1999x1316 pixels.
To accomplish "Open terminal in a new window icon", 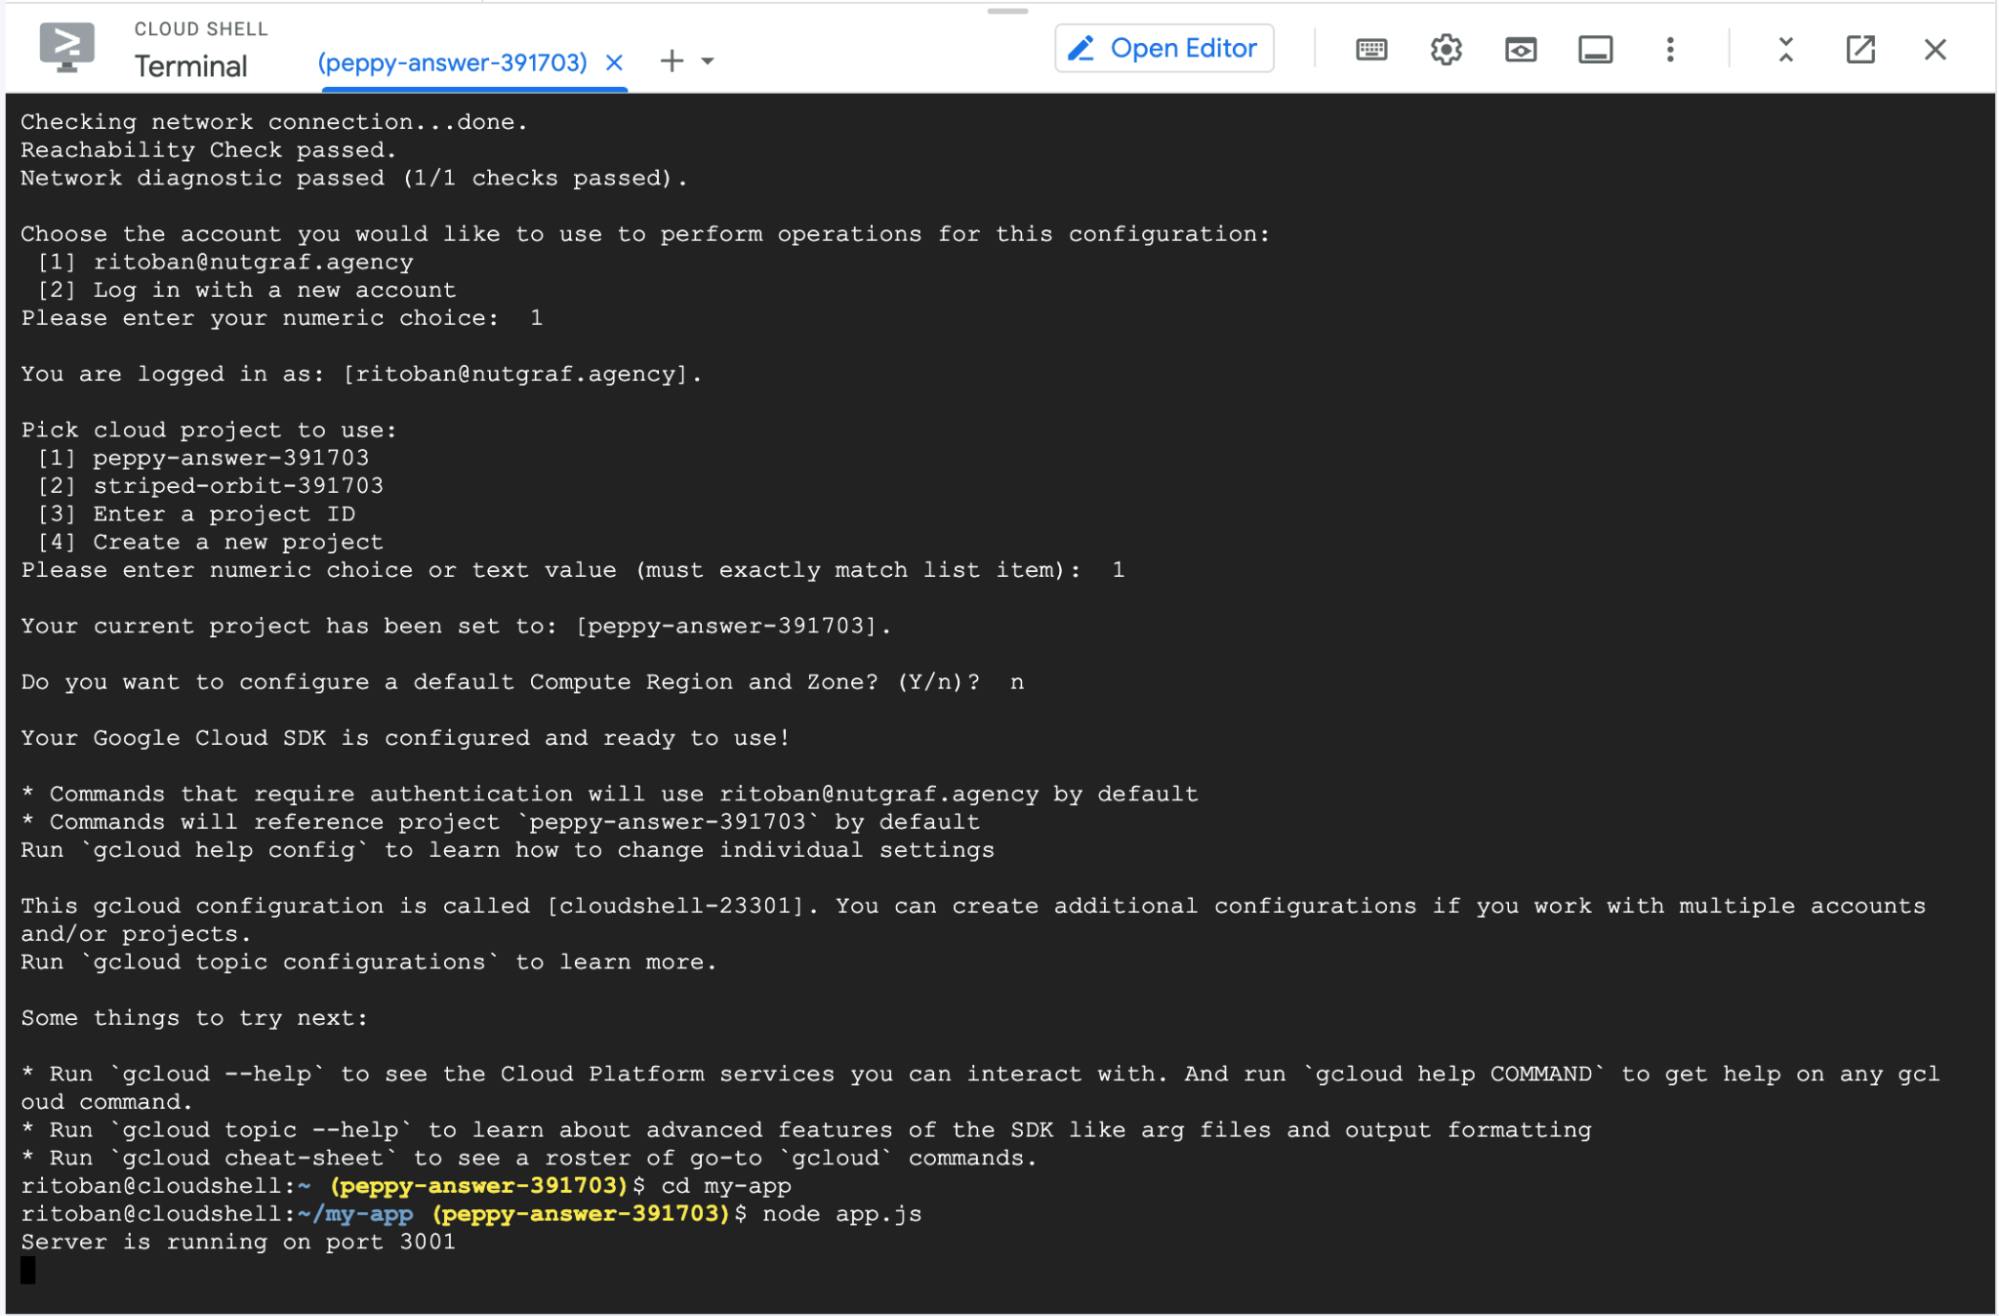I will tap(1859, 48).
